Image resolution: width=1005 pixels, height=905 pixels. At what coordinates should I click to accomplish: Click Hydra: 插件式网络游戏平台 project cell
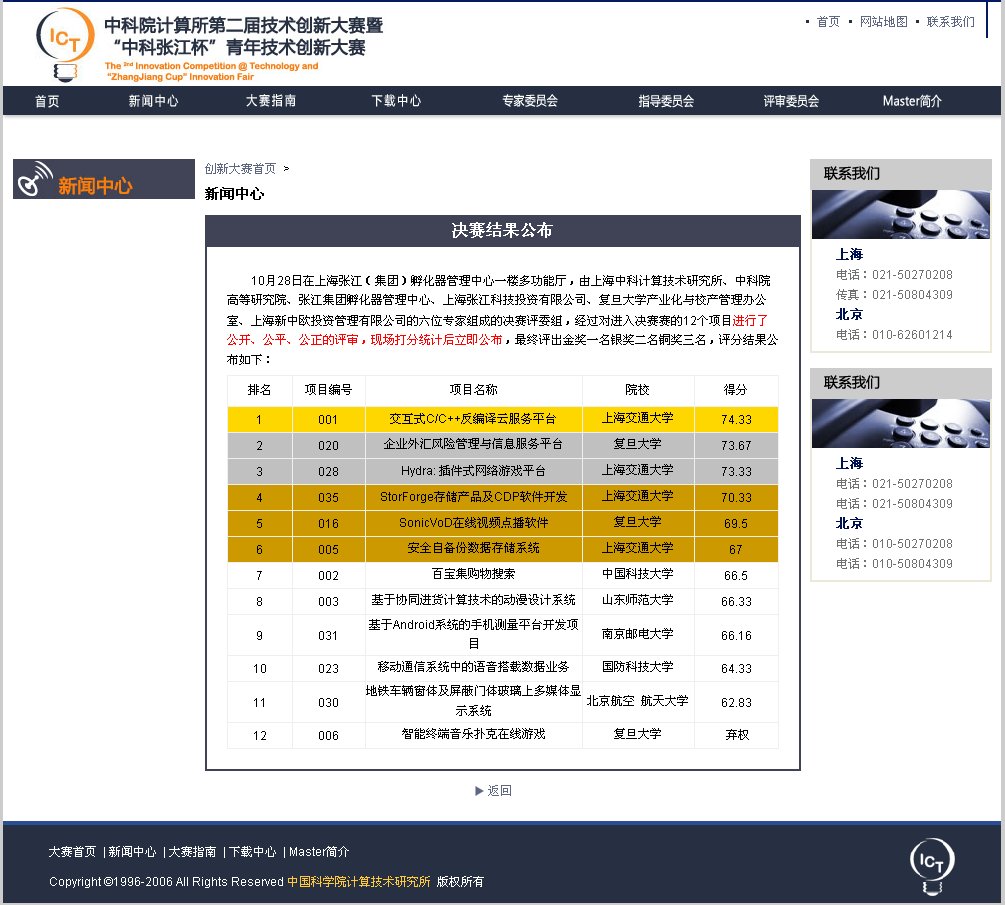point(474,471)
